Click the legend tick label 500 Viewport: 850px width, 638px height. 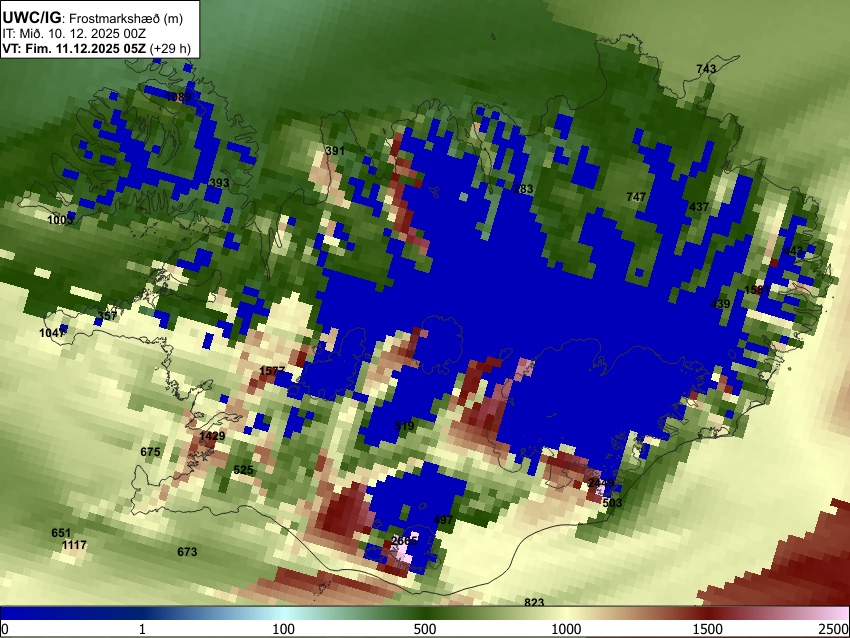pos(425,629)
